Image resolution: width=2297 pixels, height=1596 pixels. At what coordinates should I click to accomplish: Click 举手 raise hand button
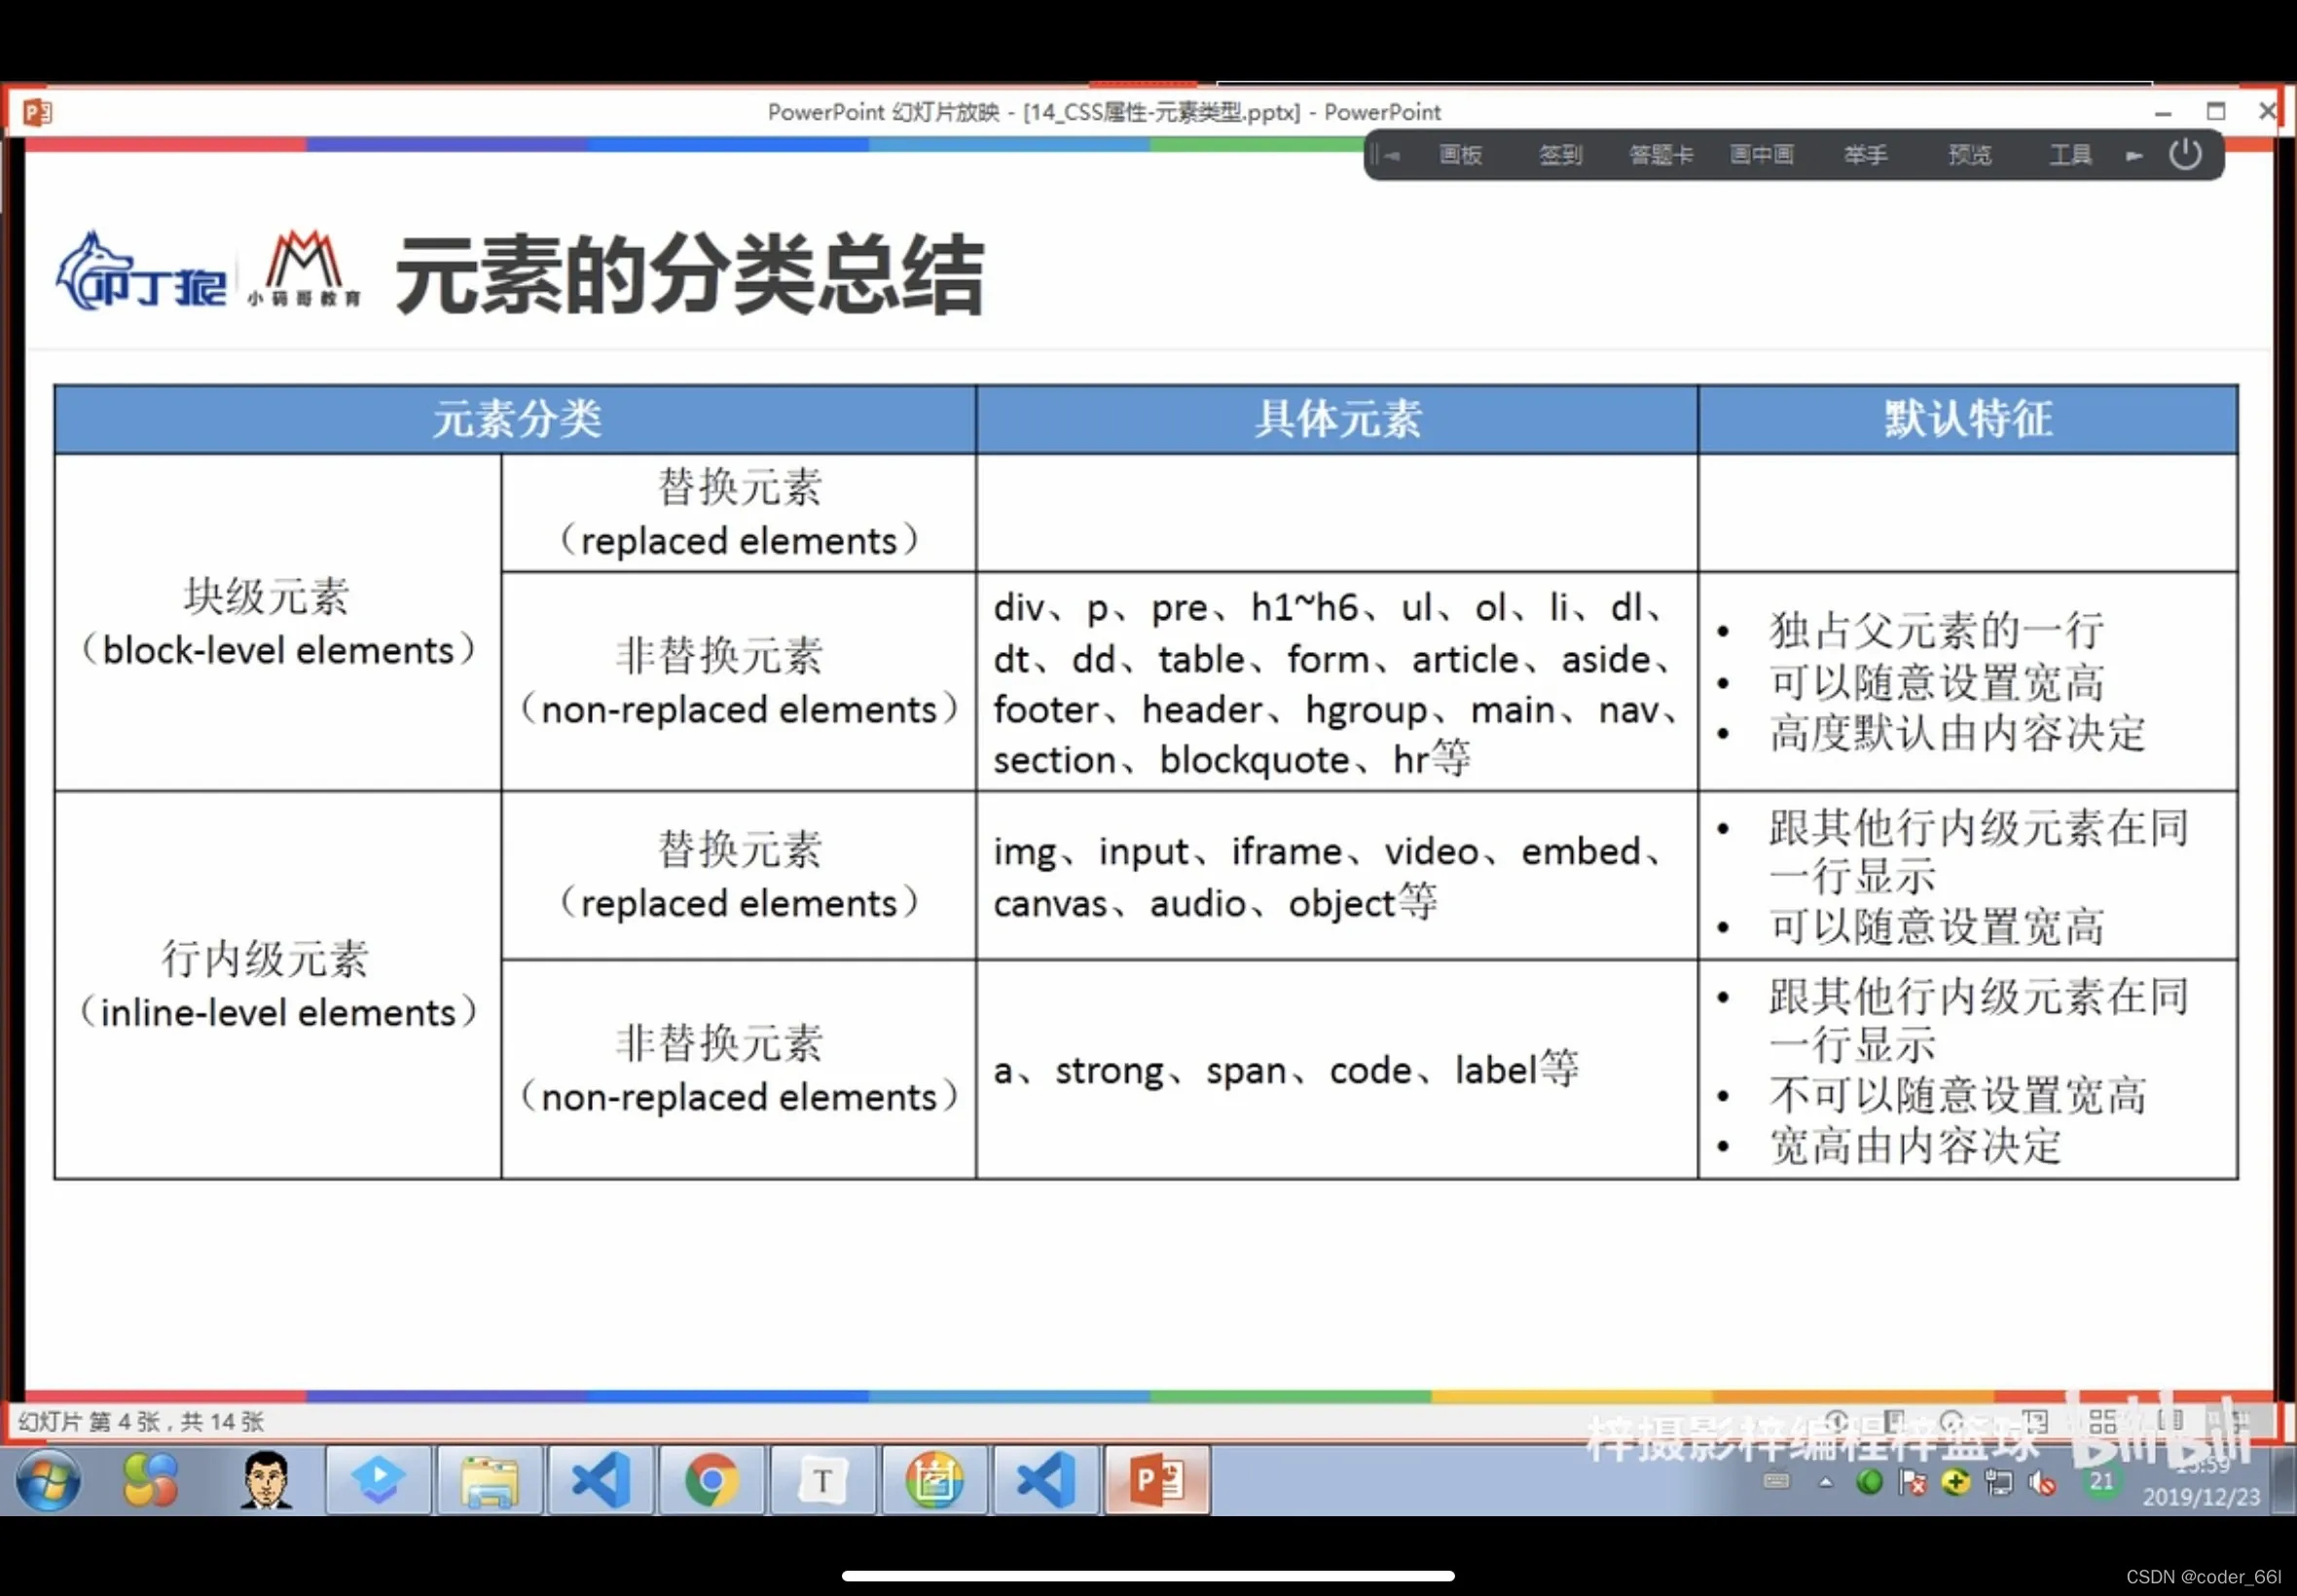[1865, 155]
